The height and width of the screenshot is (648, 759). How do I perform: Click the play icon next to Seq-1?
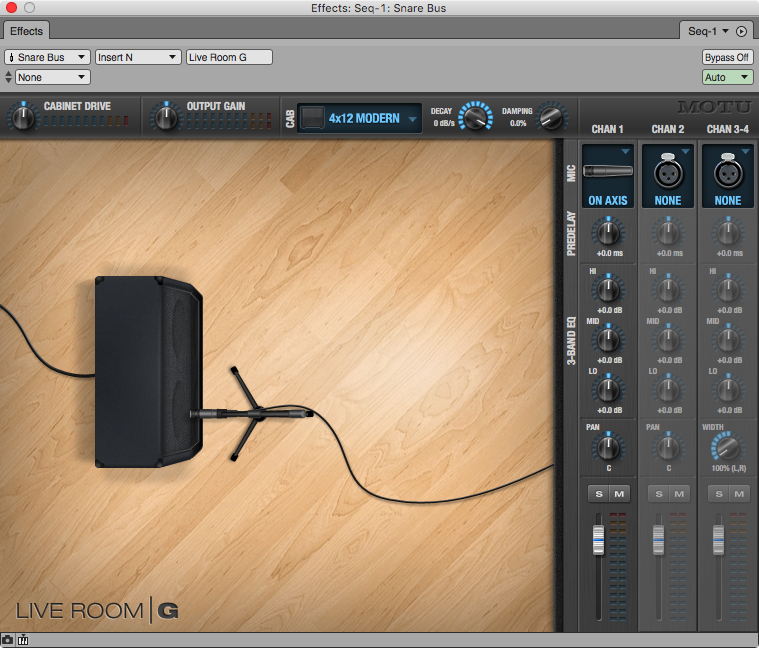[x=741, y=31]
